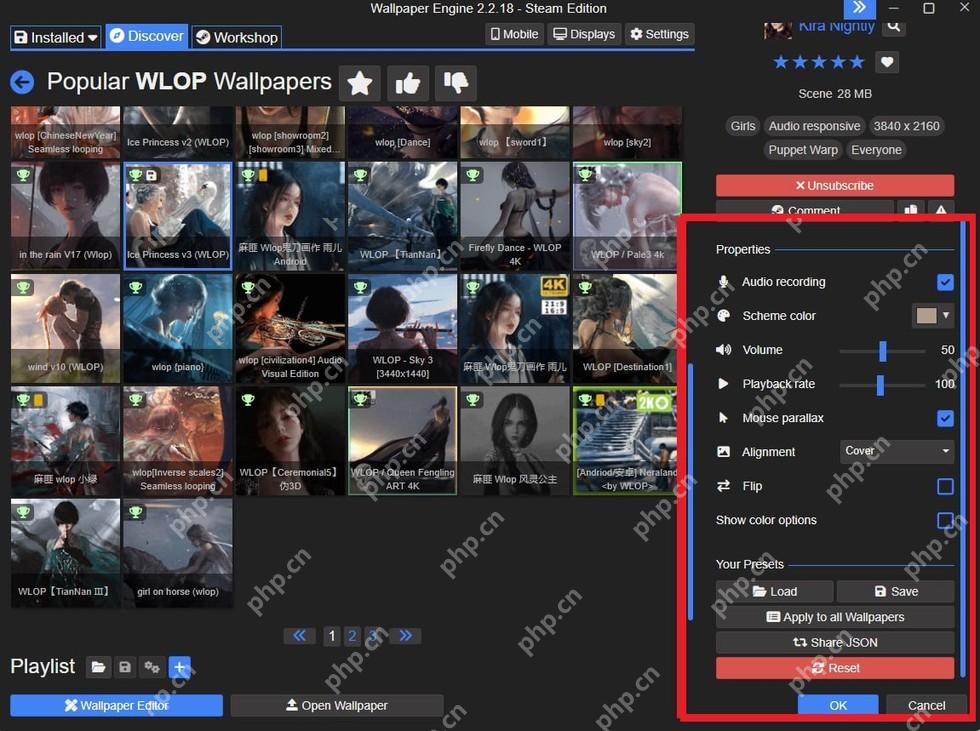Image resolution: width=980 pixels, height=731 pixels.
Task: Uncheck the Mouse parallax checkbox
Action: click(945, 418)
